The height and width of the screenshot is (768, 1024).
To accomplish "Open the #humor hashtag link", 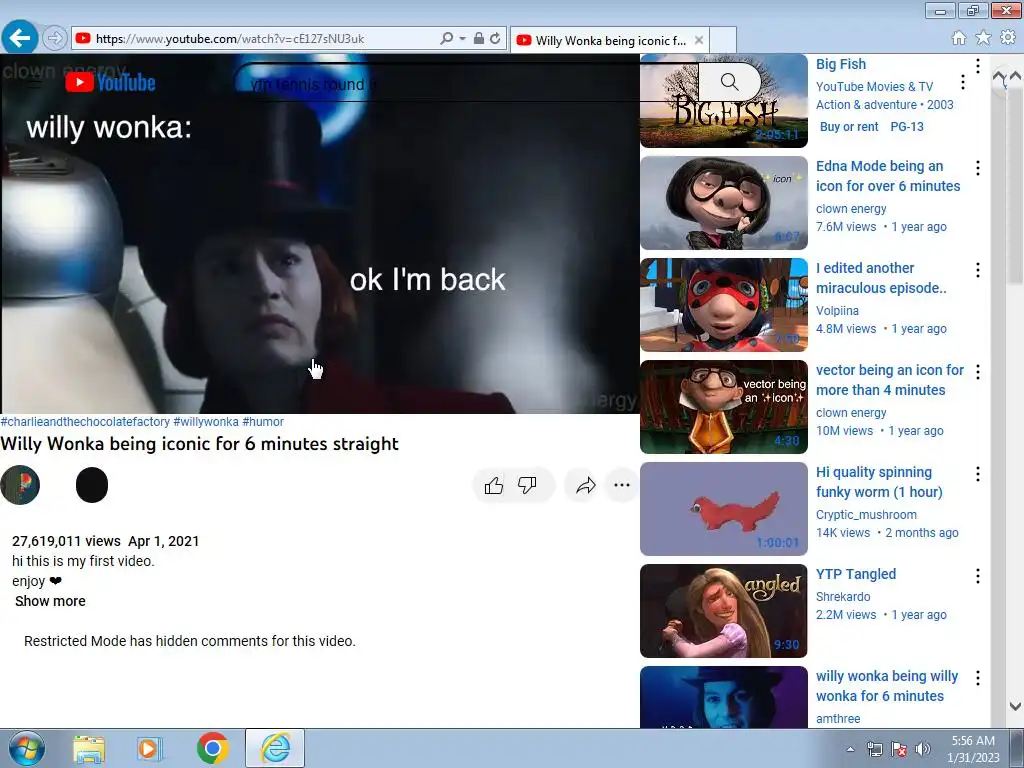I will (263, 422).
